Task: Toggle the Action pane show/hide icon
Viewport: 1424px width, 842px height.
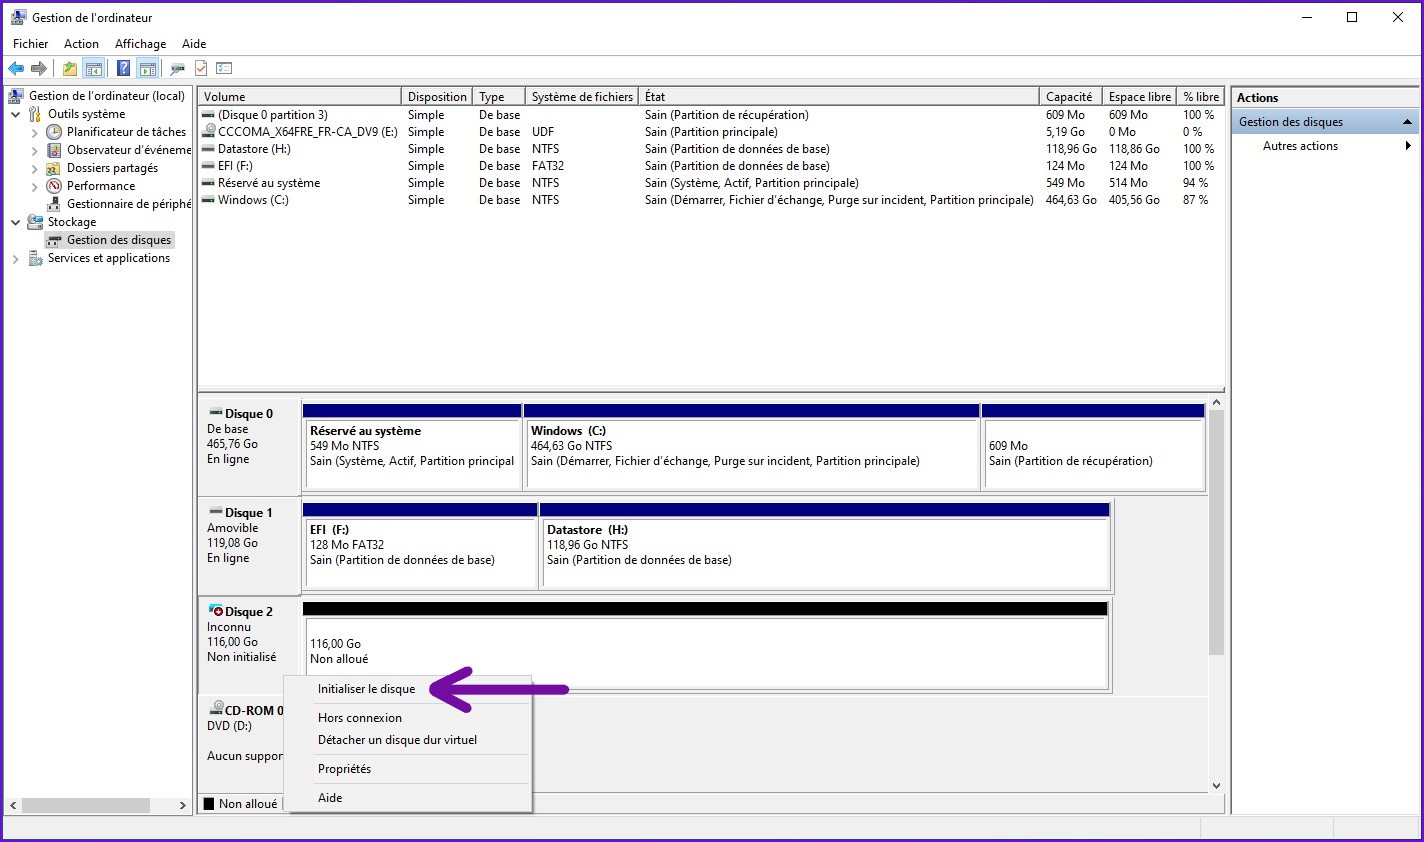Action: click(148, 68)
